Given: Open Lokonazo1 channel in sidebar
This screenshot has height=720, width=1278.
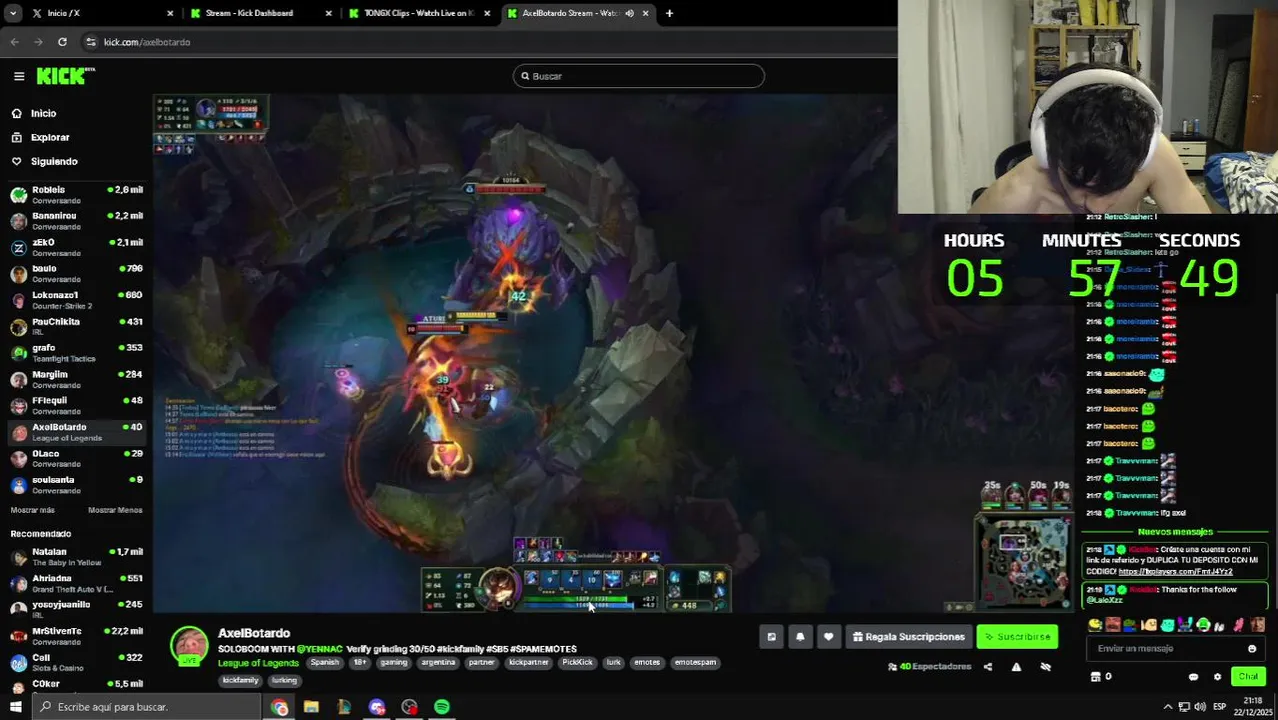Looking at the screenshot, I should (x=76, y=300).
